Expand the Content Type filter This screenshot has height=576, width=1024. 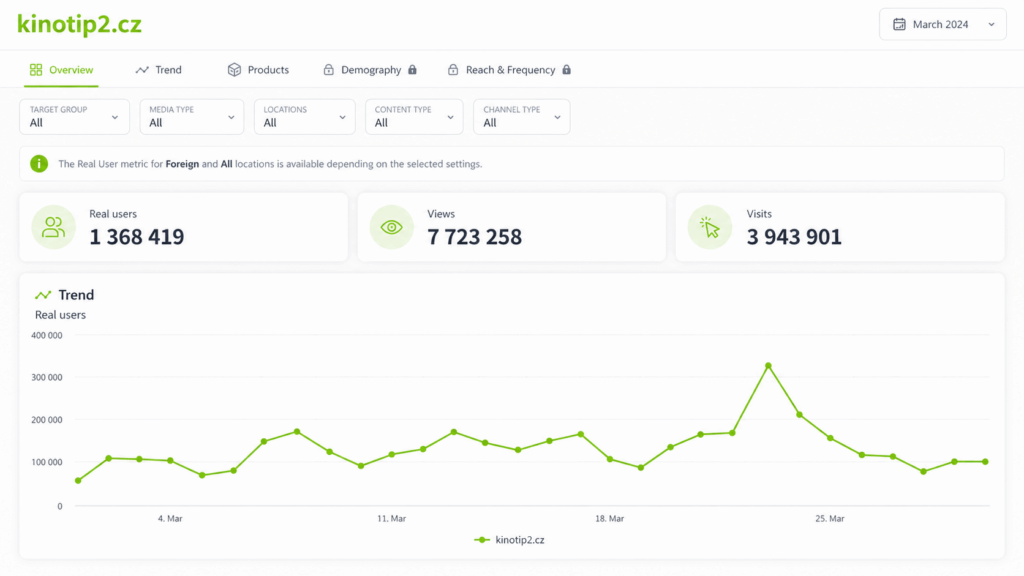point(414,117)
